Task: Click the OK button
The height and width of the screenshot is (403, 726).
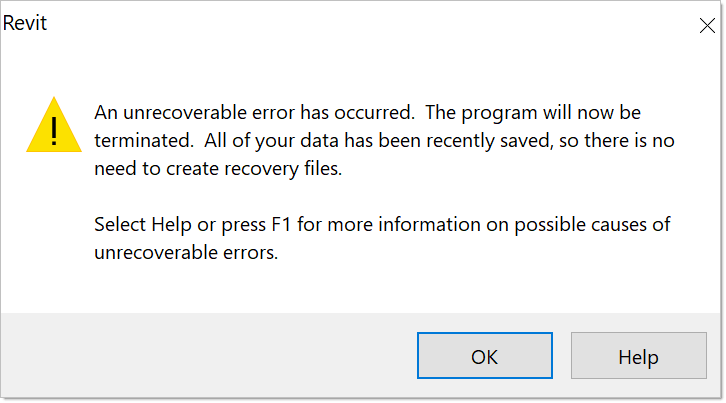Action: coord(484,357)
